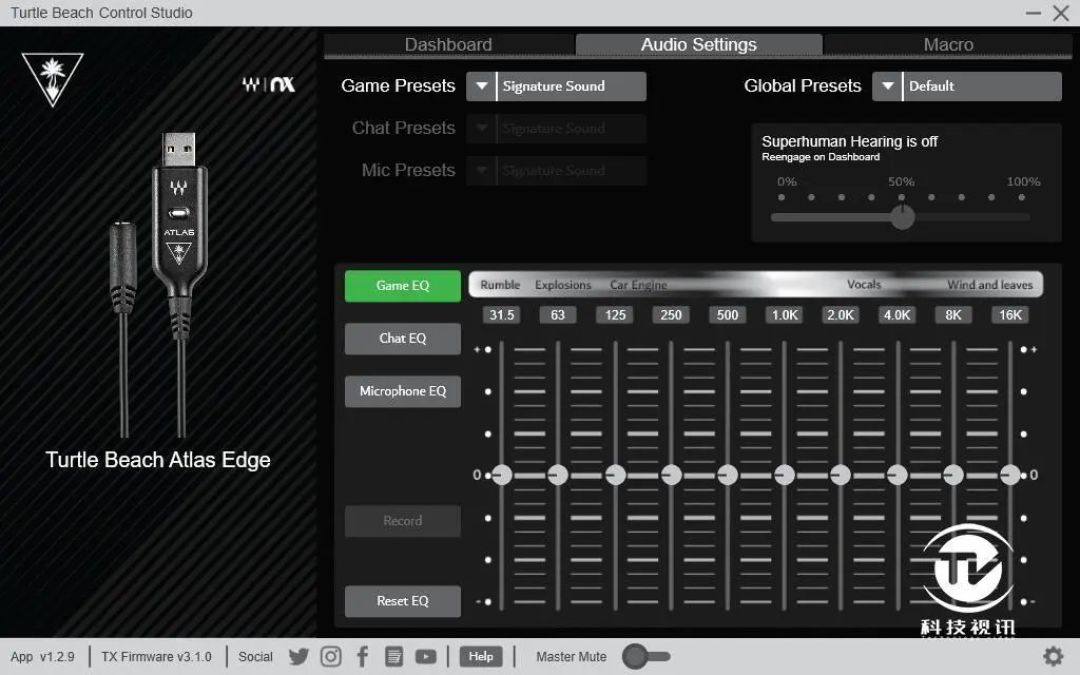This screenshot has height=675, width=1080.
Task: Click the 16K EQ slider knob
Action: (x=1010, y=475)
